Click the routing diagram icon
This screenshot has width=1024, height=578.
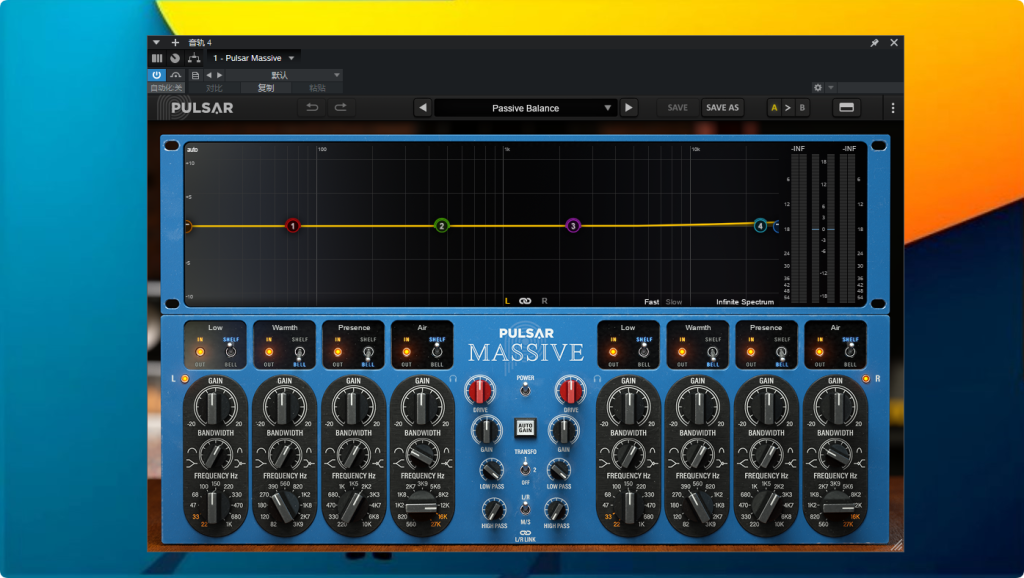point(194,58)
